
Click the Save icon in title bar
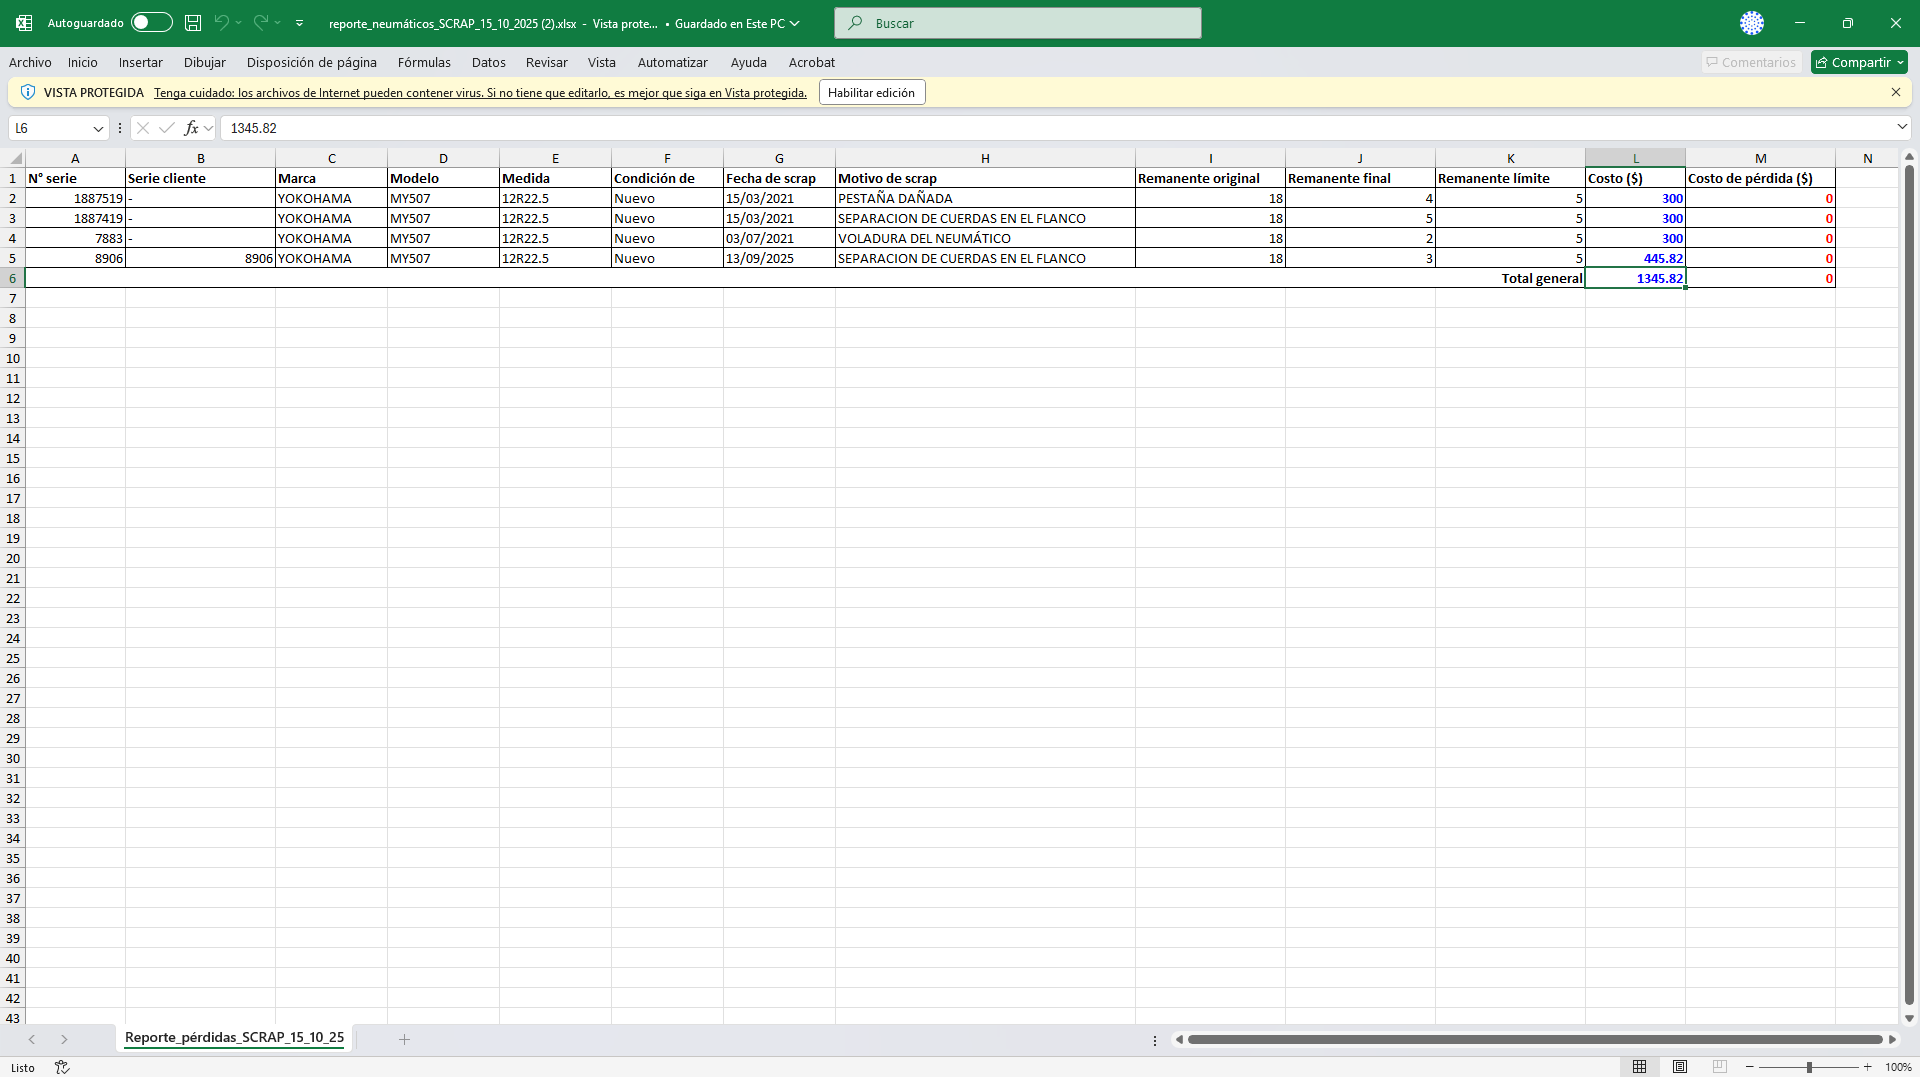coord(193,23)
